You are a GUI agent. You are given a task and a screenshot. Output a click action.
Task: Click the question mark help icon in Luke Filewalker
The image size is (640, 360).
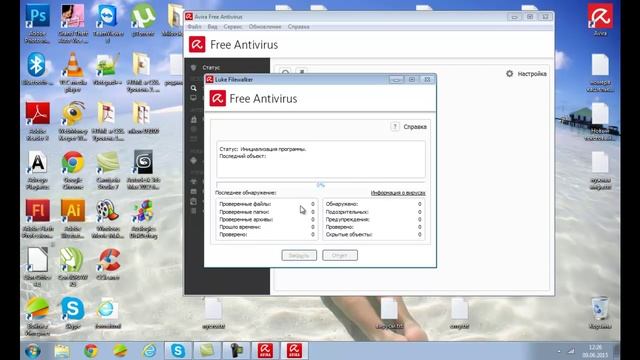[x=395, y=127]
